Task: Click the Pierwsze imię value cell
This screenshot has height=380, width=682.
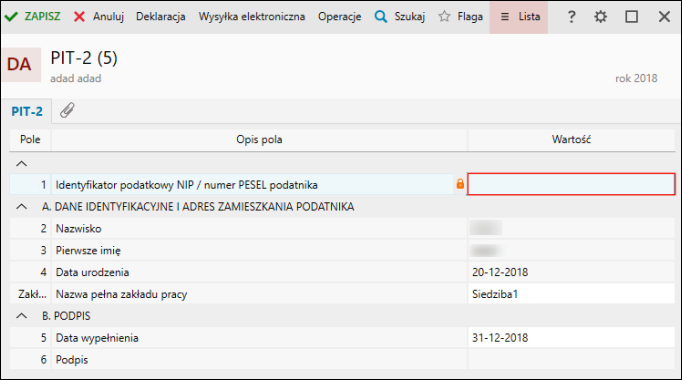Action: coord(571,250)
